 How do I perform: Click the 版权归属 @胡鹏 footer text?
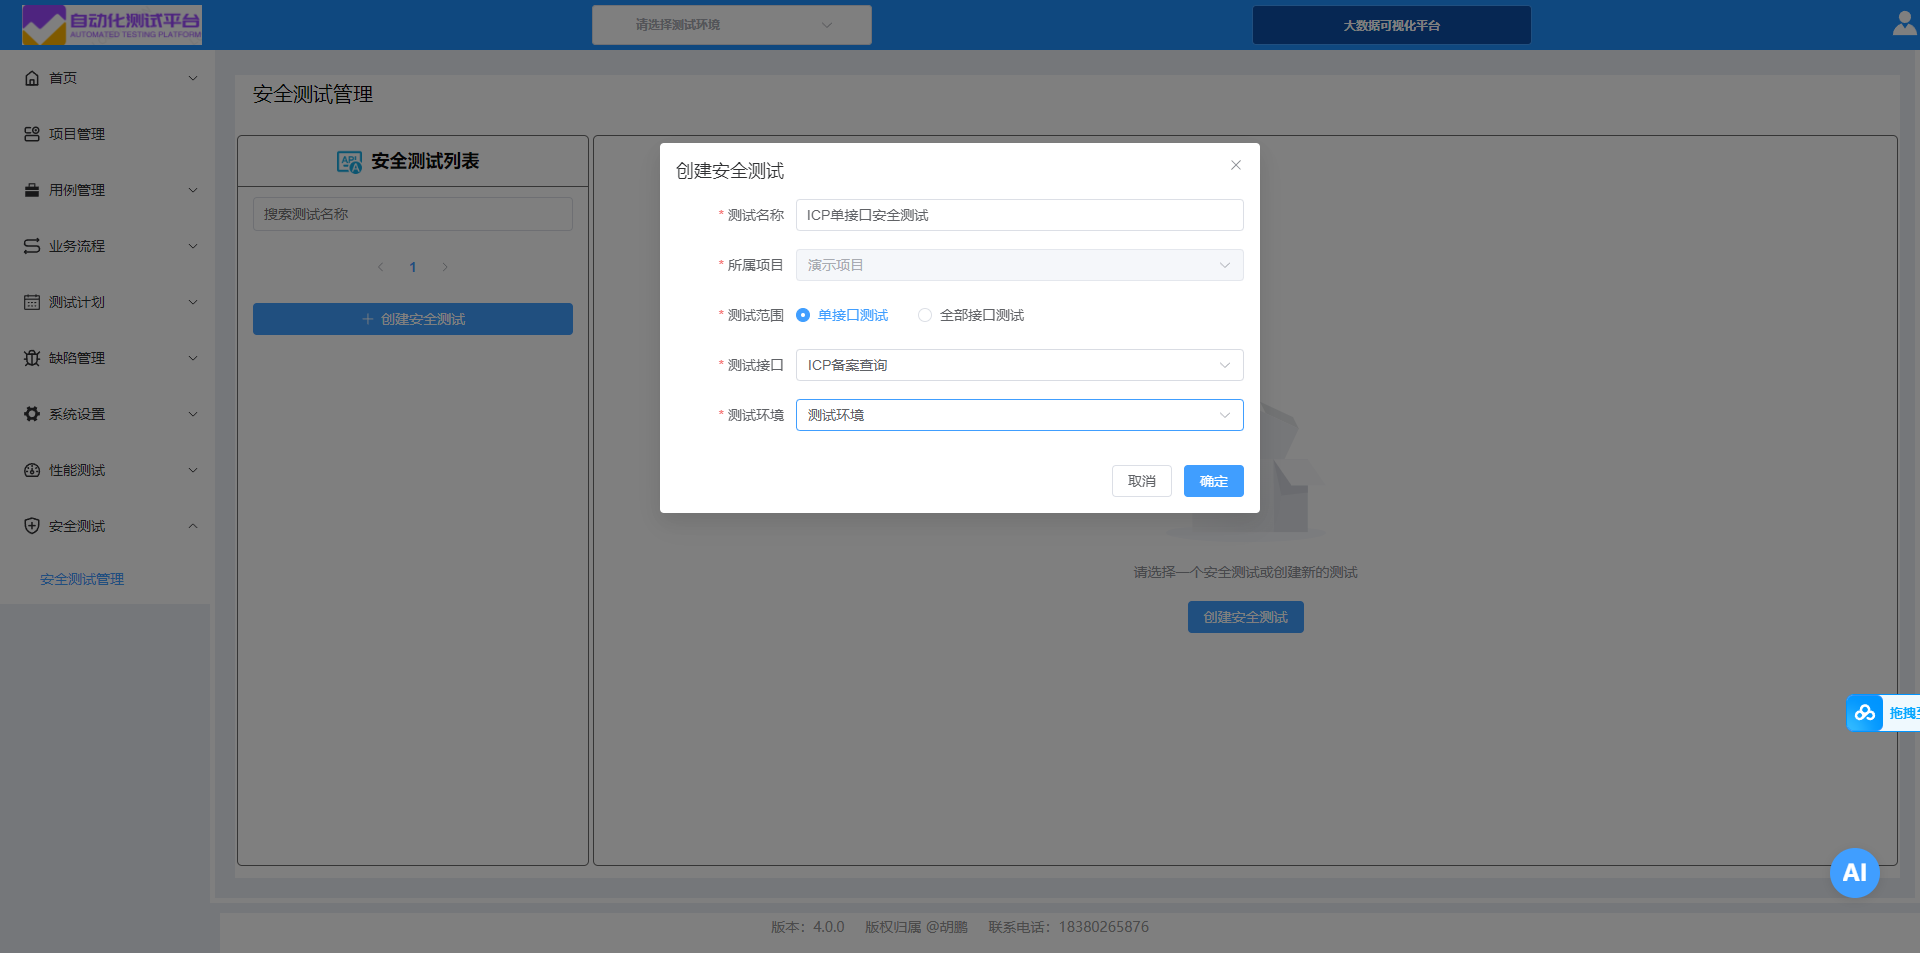tap(916, 927)
